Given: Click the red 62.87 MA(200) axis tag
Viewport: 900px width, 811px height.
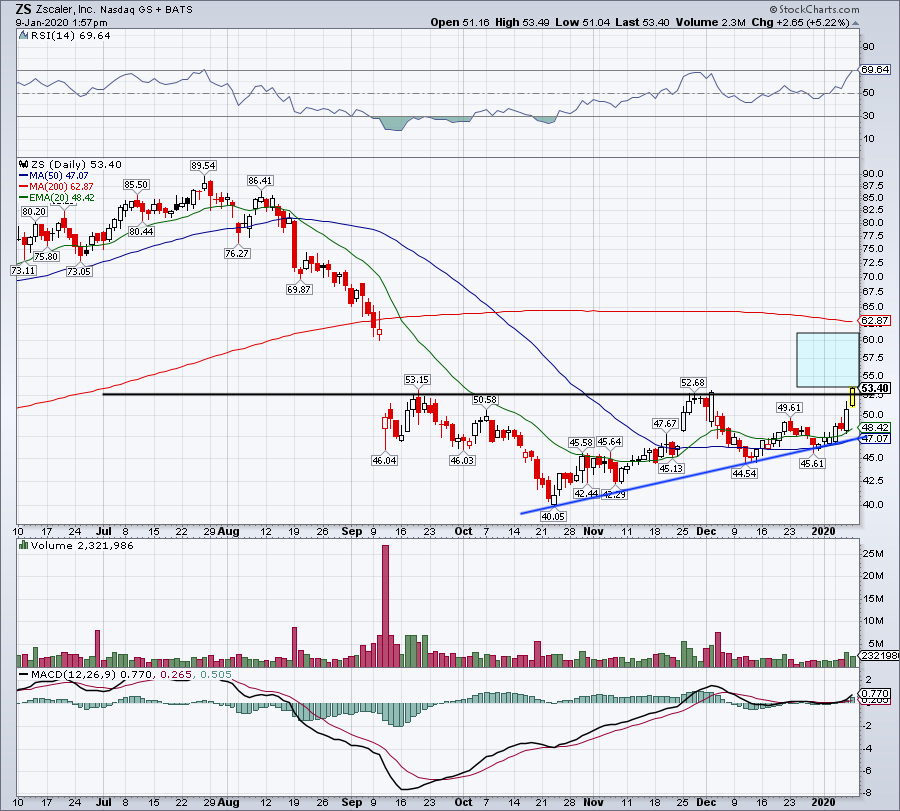Looking at the screenshot, I should [875, 320].
